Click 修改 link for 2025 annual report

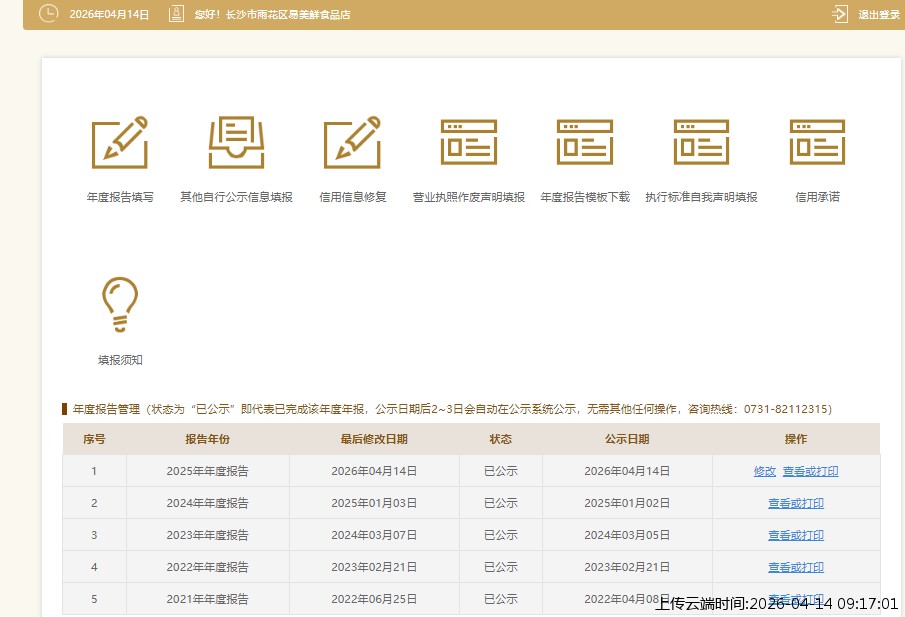click(764, 471)
